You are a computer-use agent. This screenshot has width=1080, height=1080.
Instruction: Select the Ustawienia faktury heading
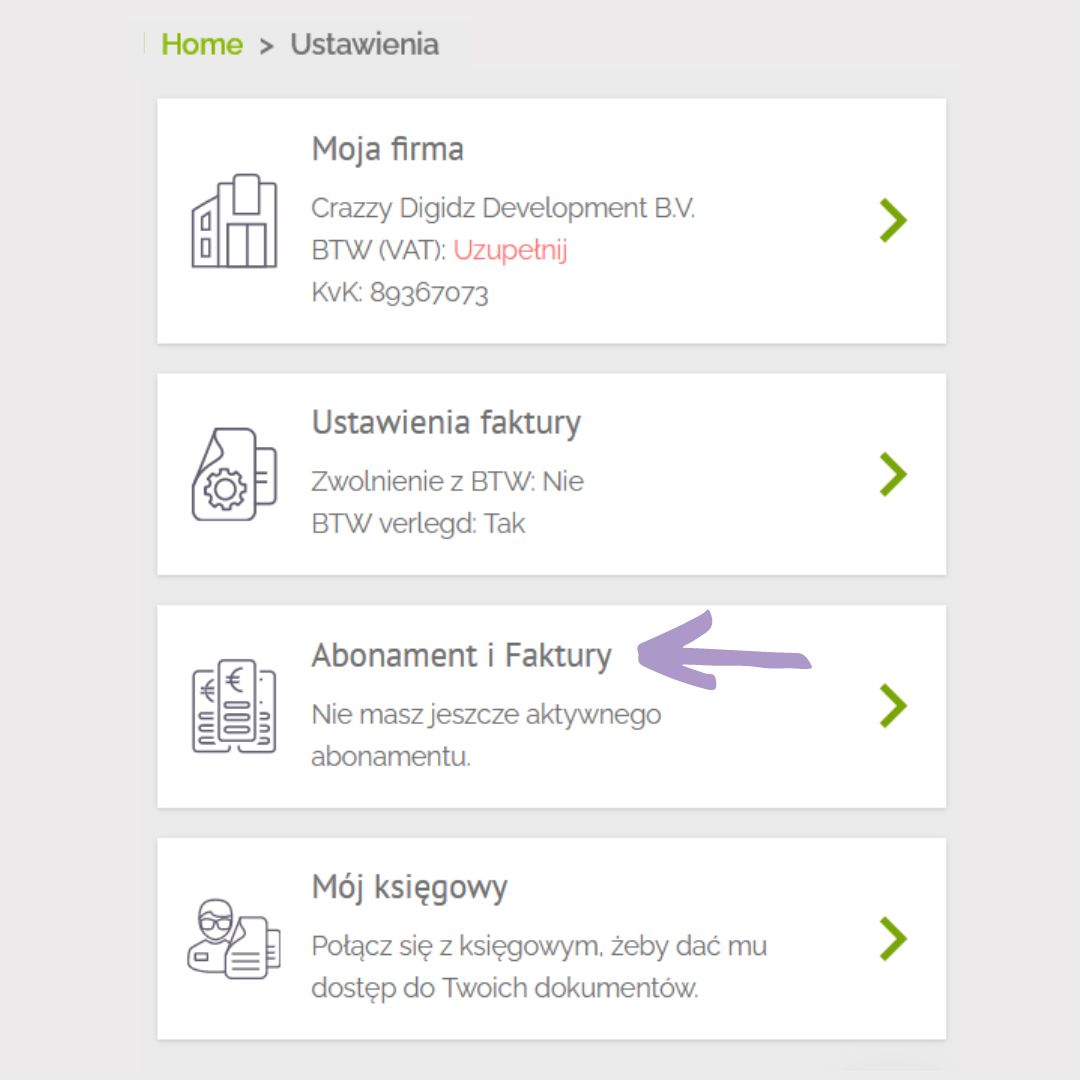[446, 423]
